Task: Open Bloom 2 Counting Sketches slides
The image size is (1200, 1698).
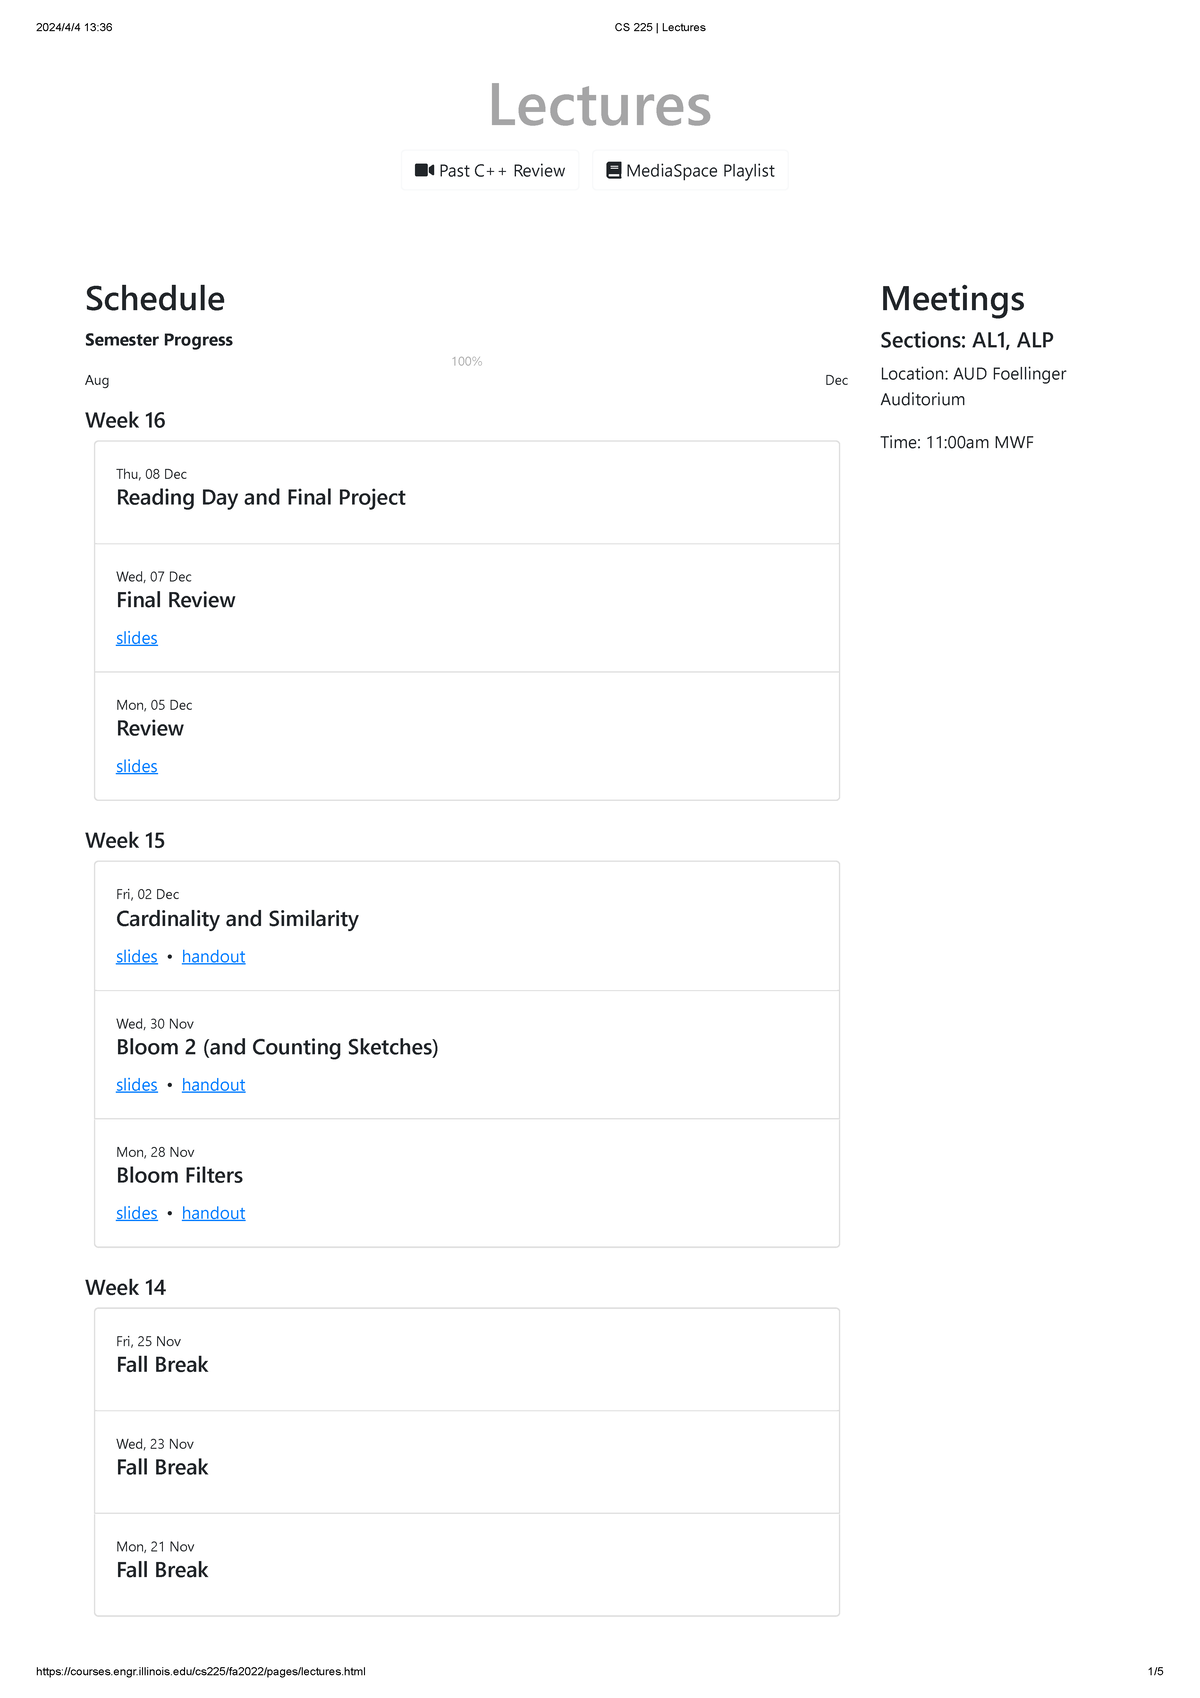Action: coord(137,1084)
